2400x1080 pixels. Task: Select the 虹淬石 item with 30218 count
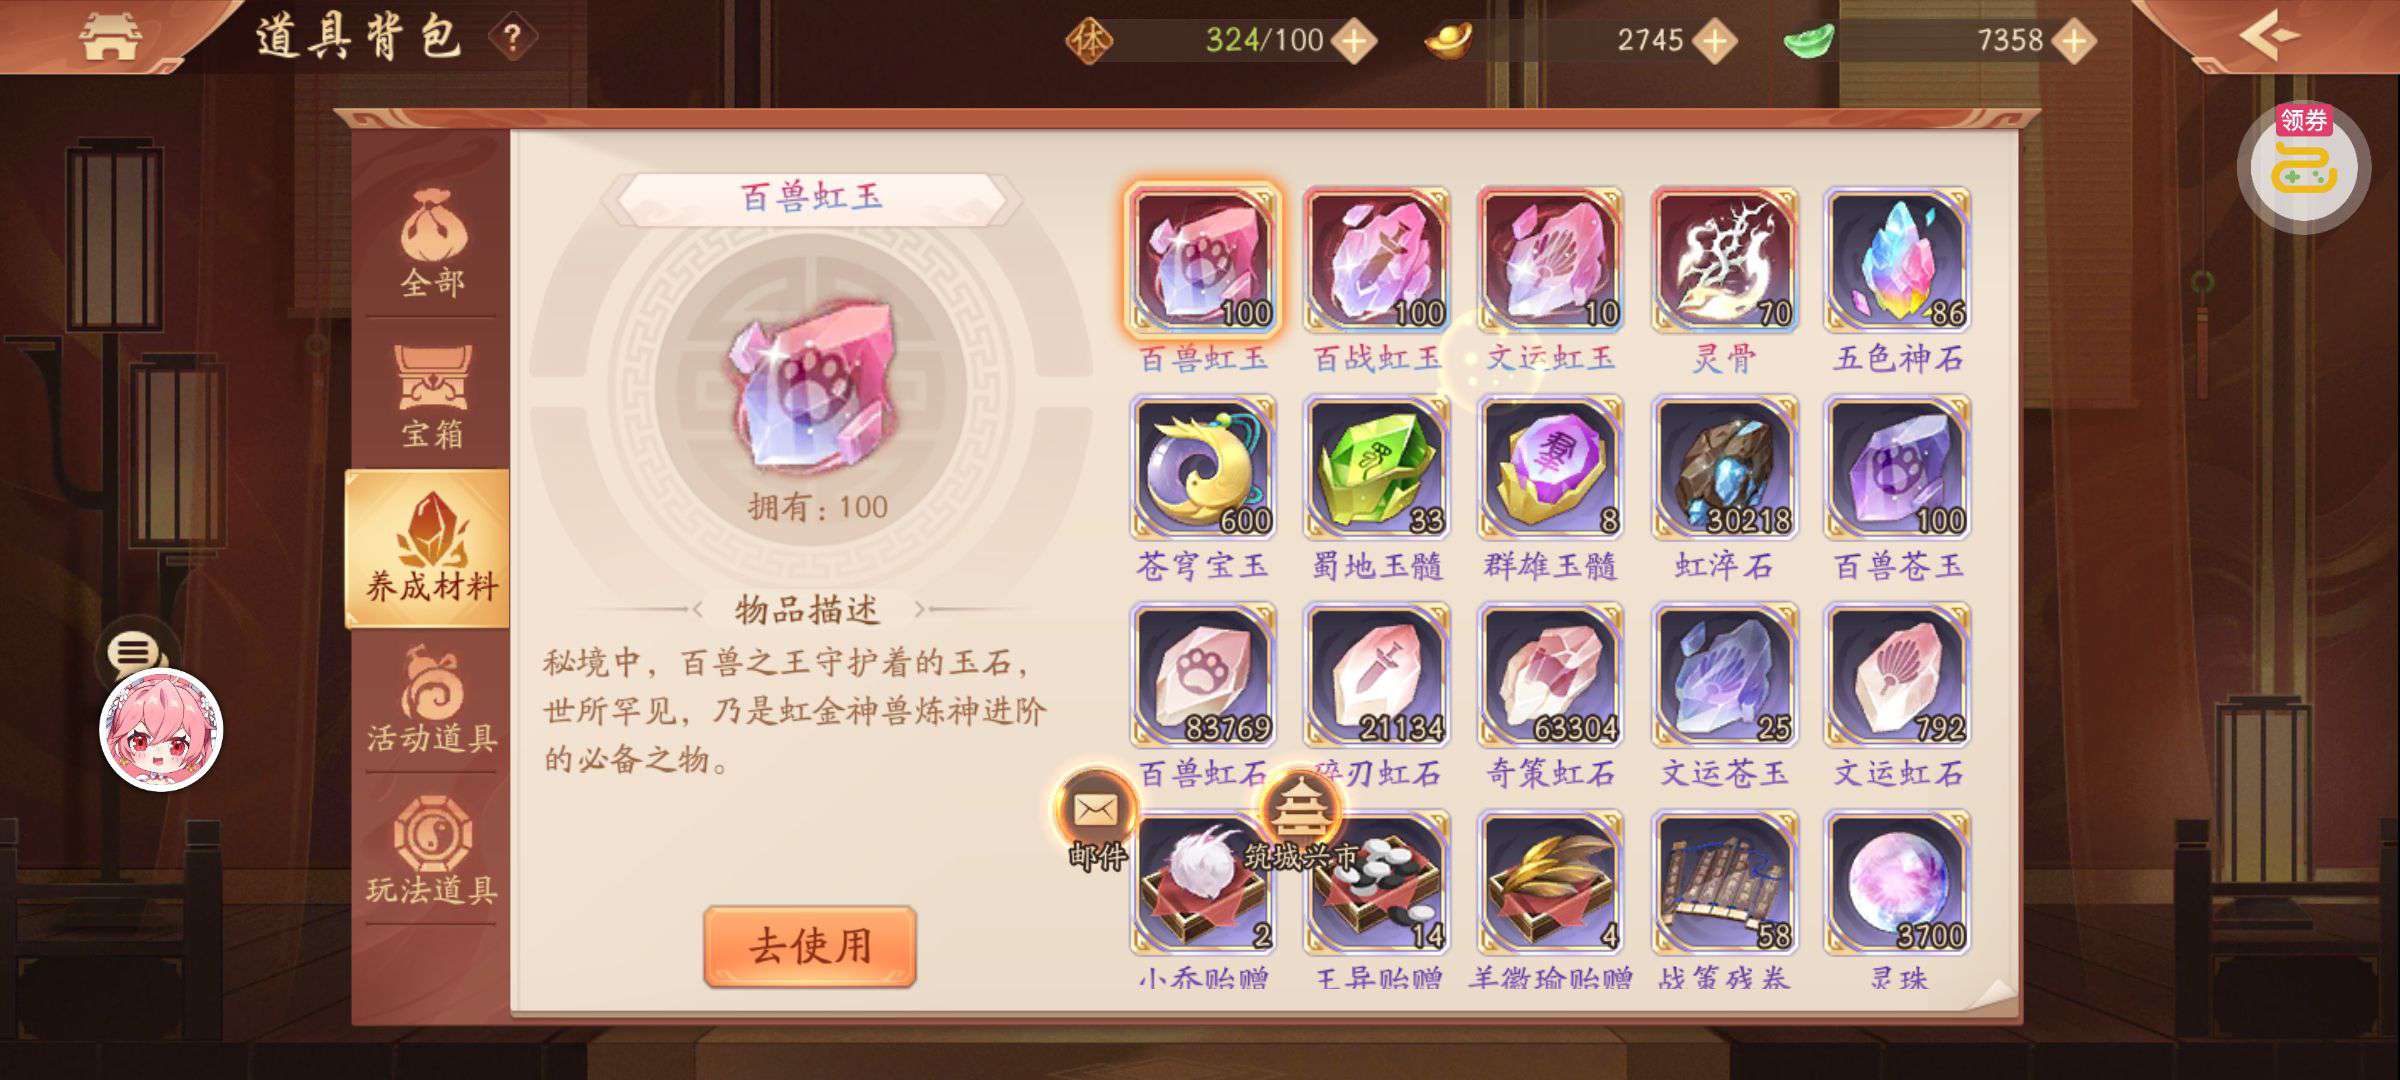[1724, 467]
